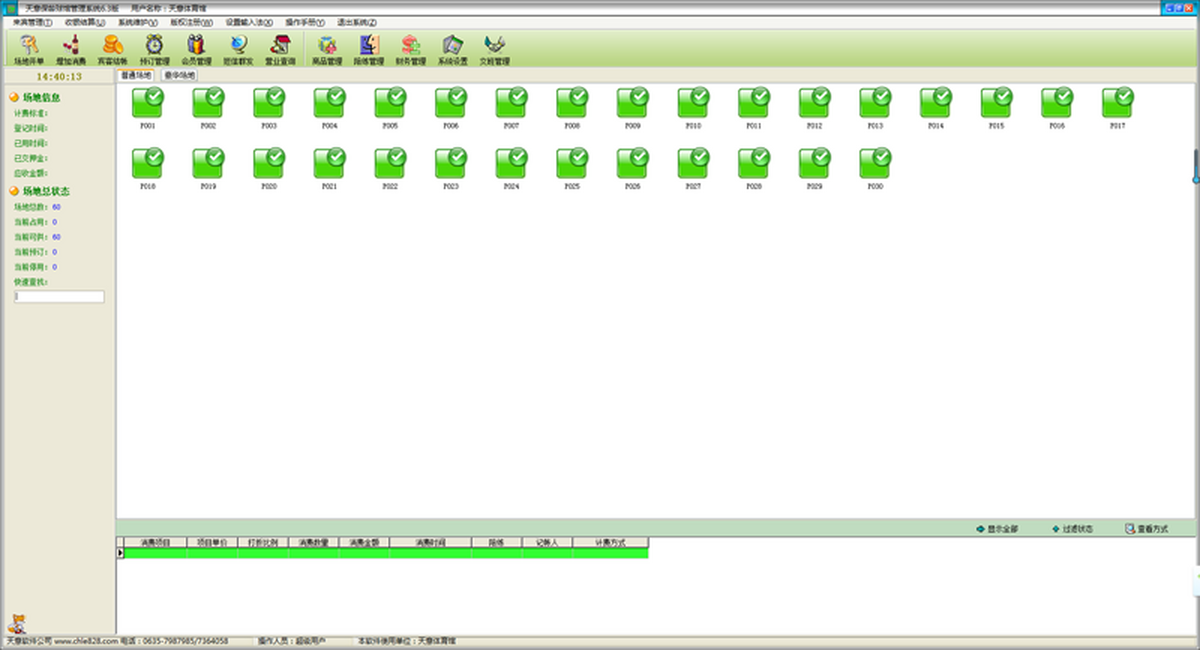
Task: Focus the 快速查找 search input field
Action: coord(59,297)
